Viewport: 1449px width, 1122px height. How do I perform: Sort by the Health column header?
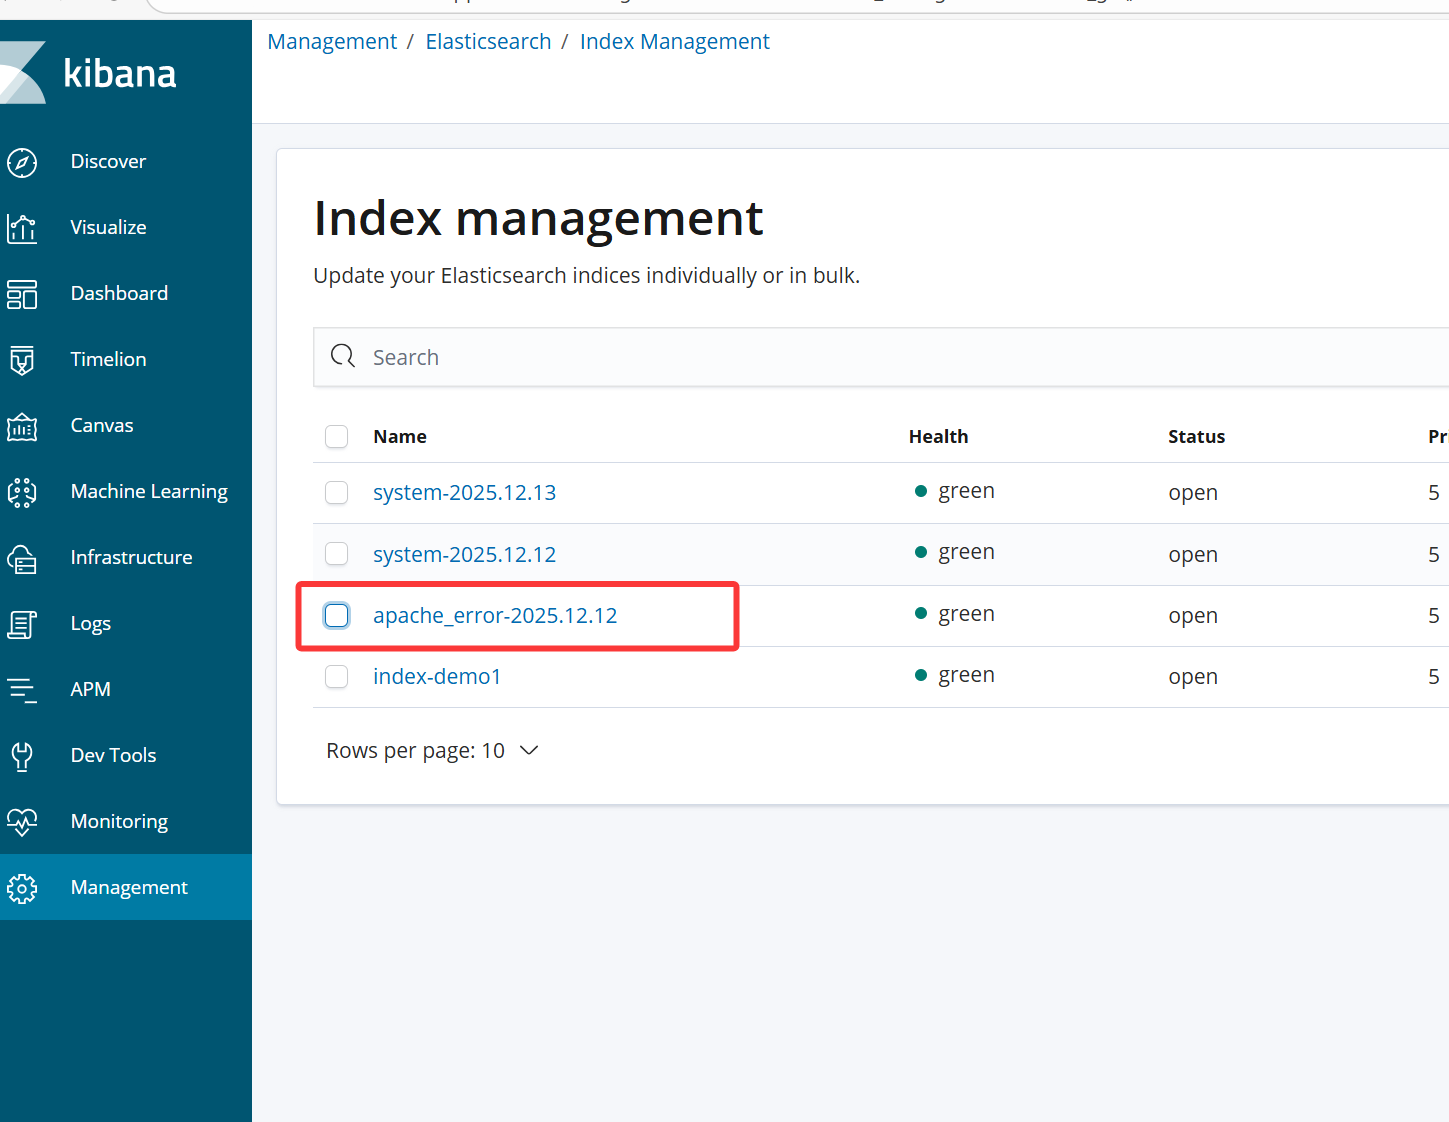point(938,437)
